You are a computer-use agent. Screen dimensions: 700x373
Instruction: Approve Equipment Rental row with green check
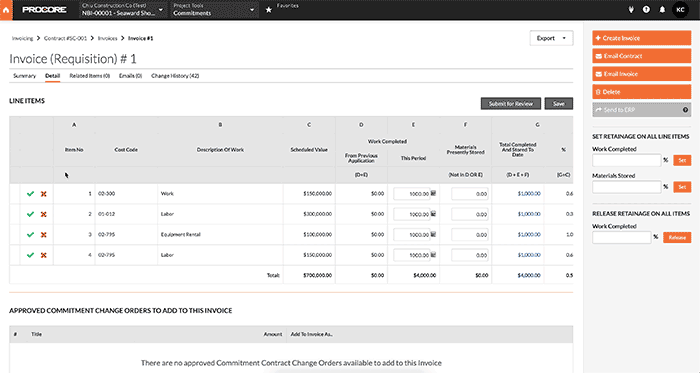click(x=30, y=235)
